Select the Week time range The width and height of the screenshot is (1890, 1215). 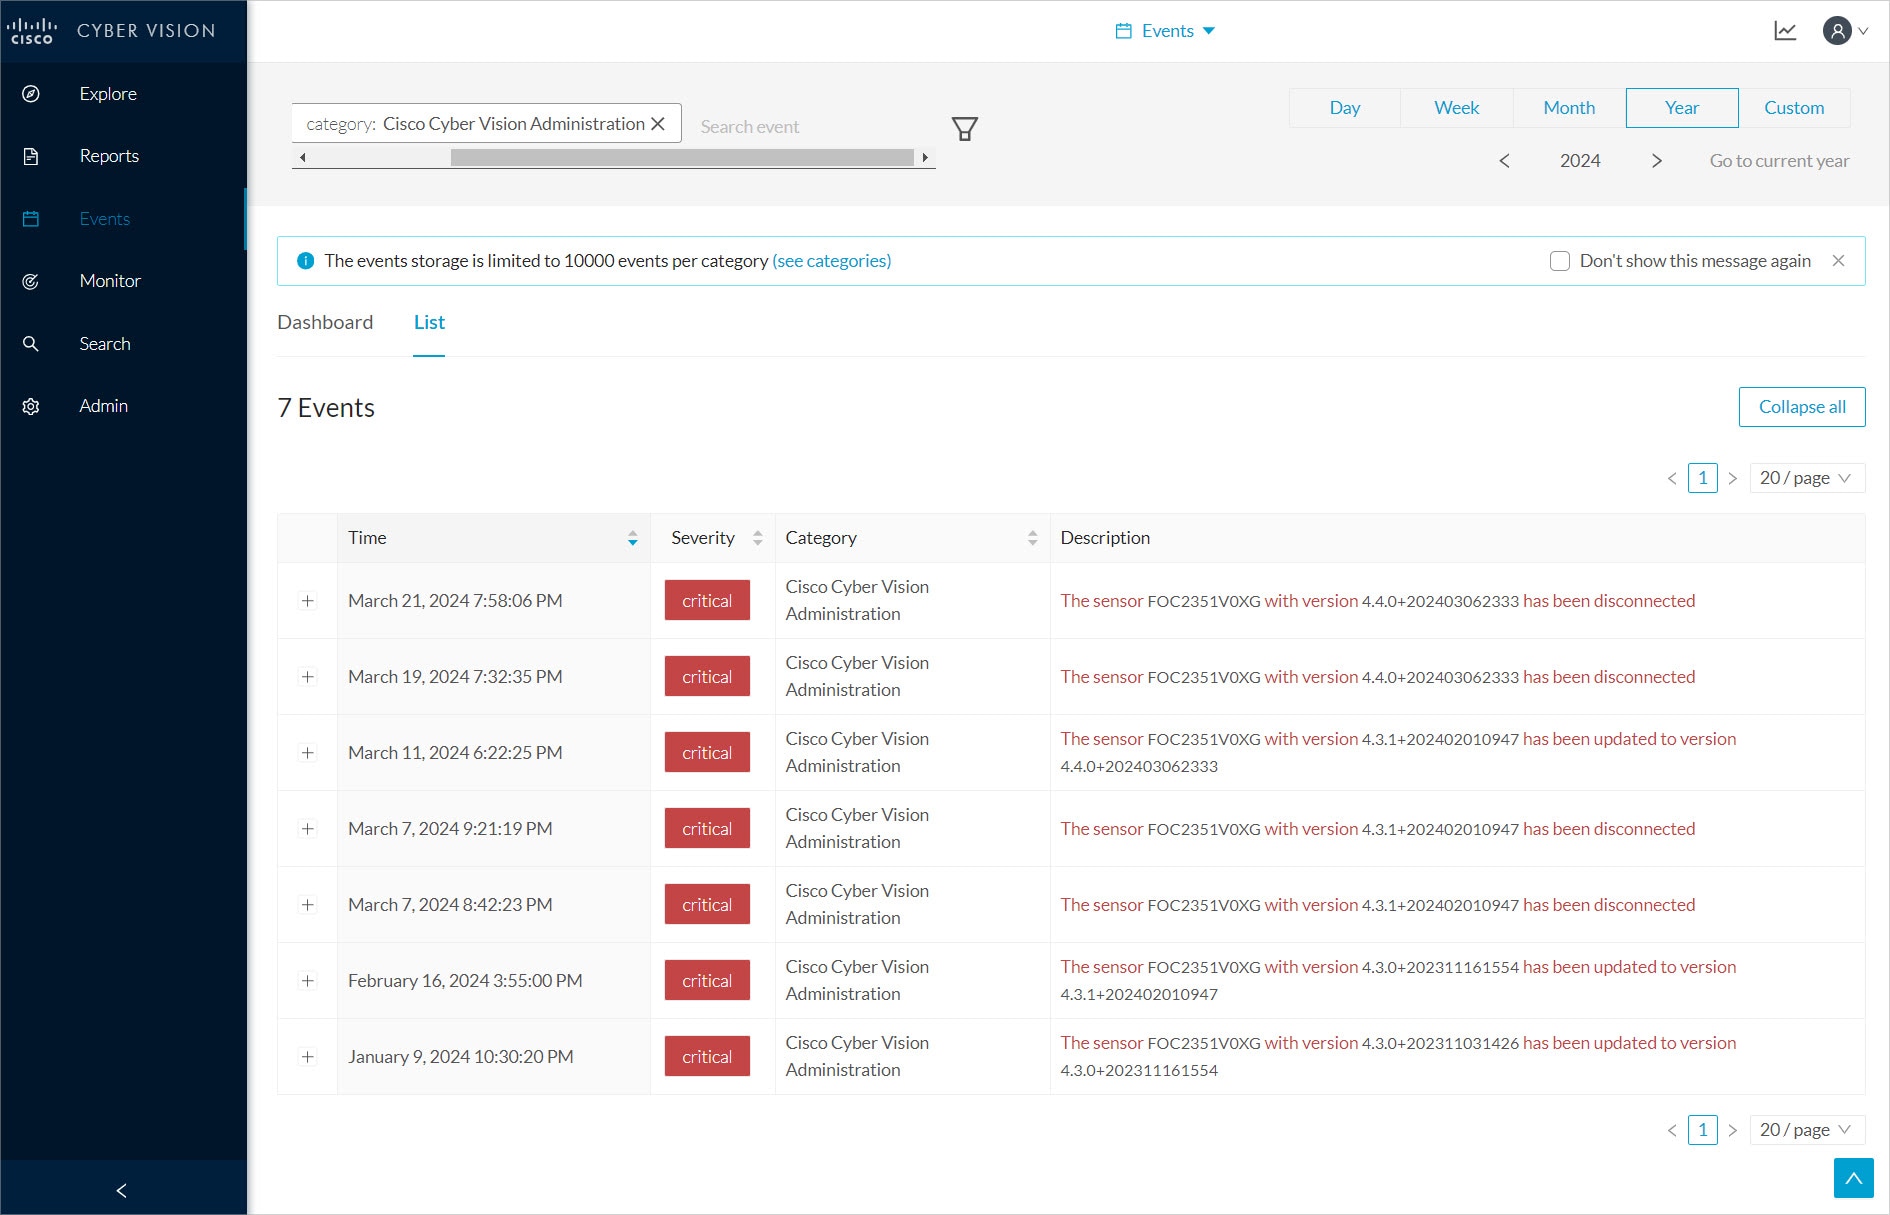(x=1457, y=108)
